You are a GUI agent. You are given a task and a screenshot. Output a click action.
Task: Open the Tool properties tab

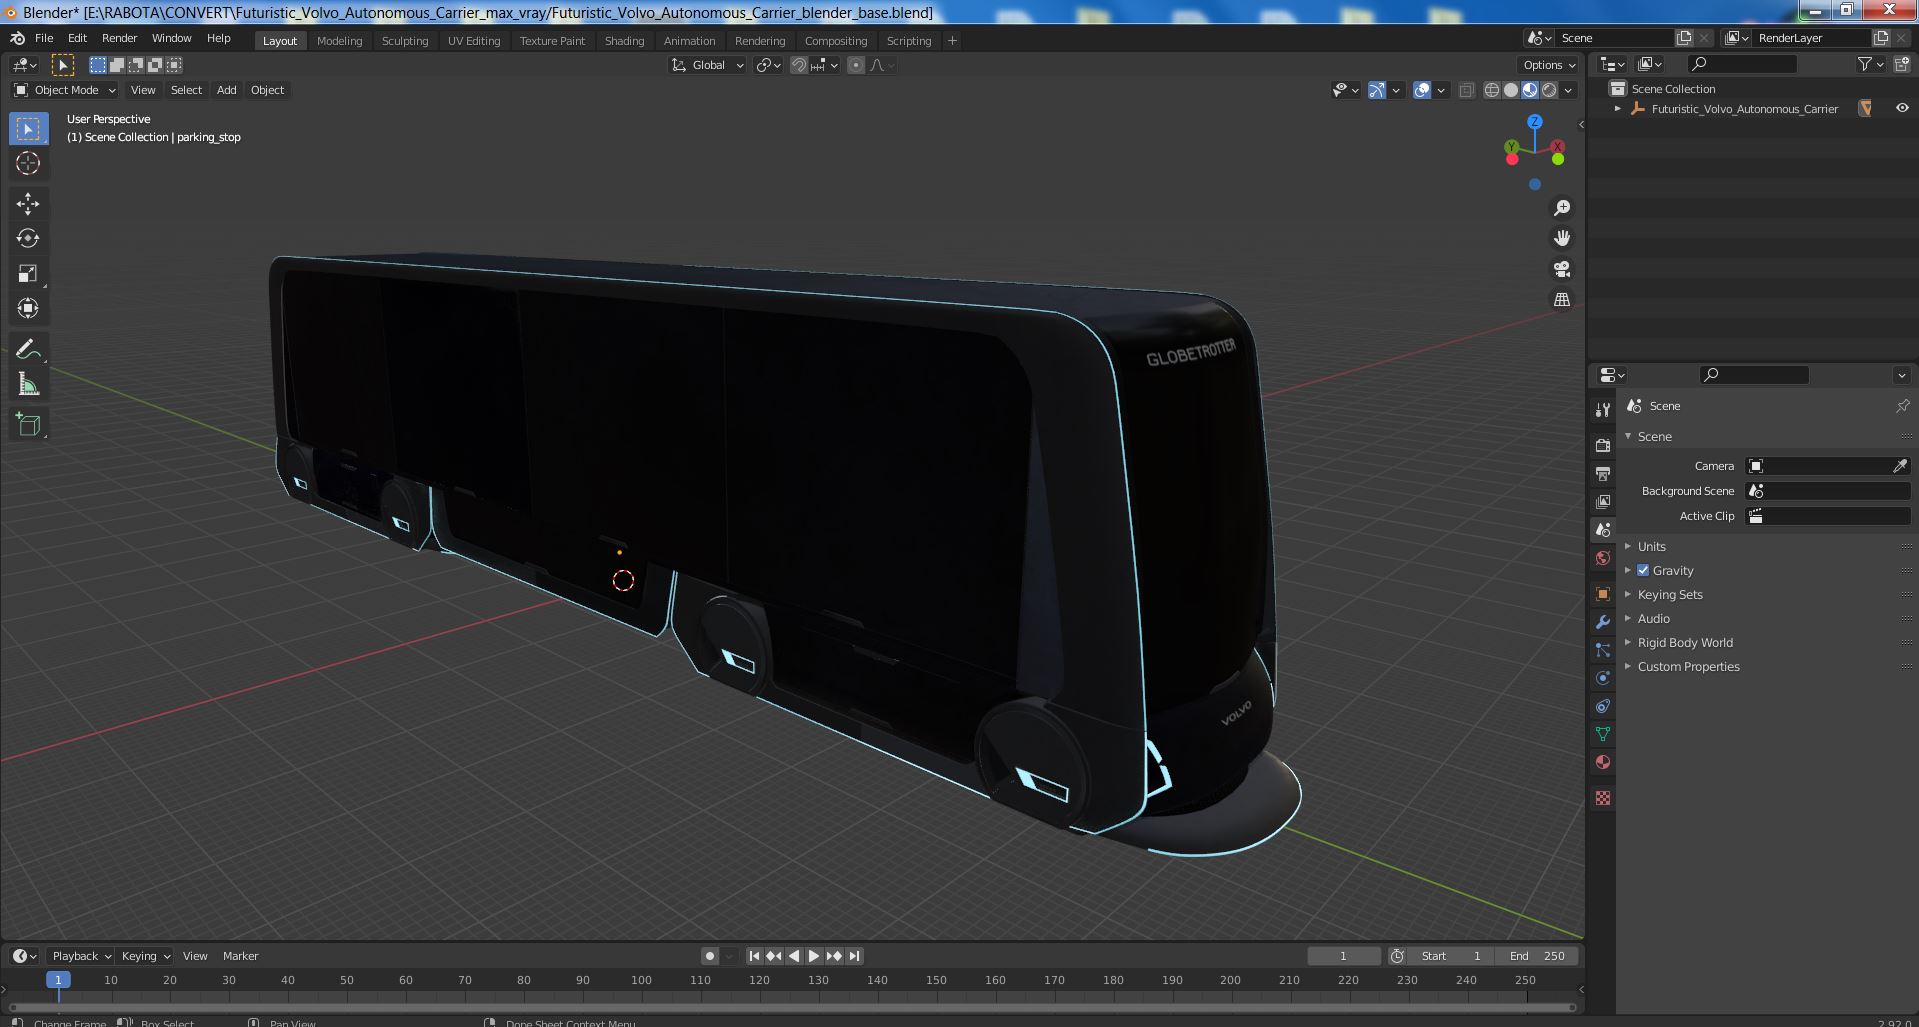[x=1603, y=410]
